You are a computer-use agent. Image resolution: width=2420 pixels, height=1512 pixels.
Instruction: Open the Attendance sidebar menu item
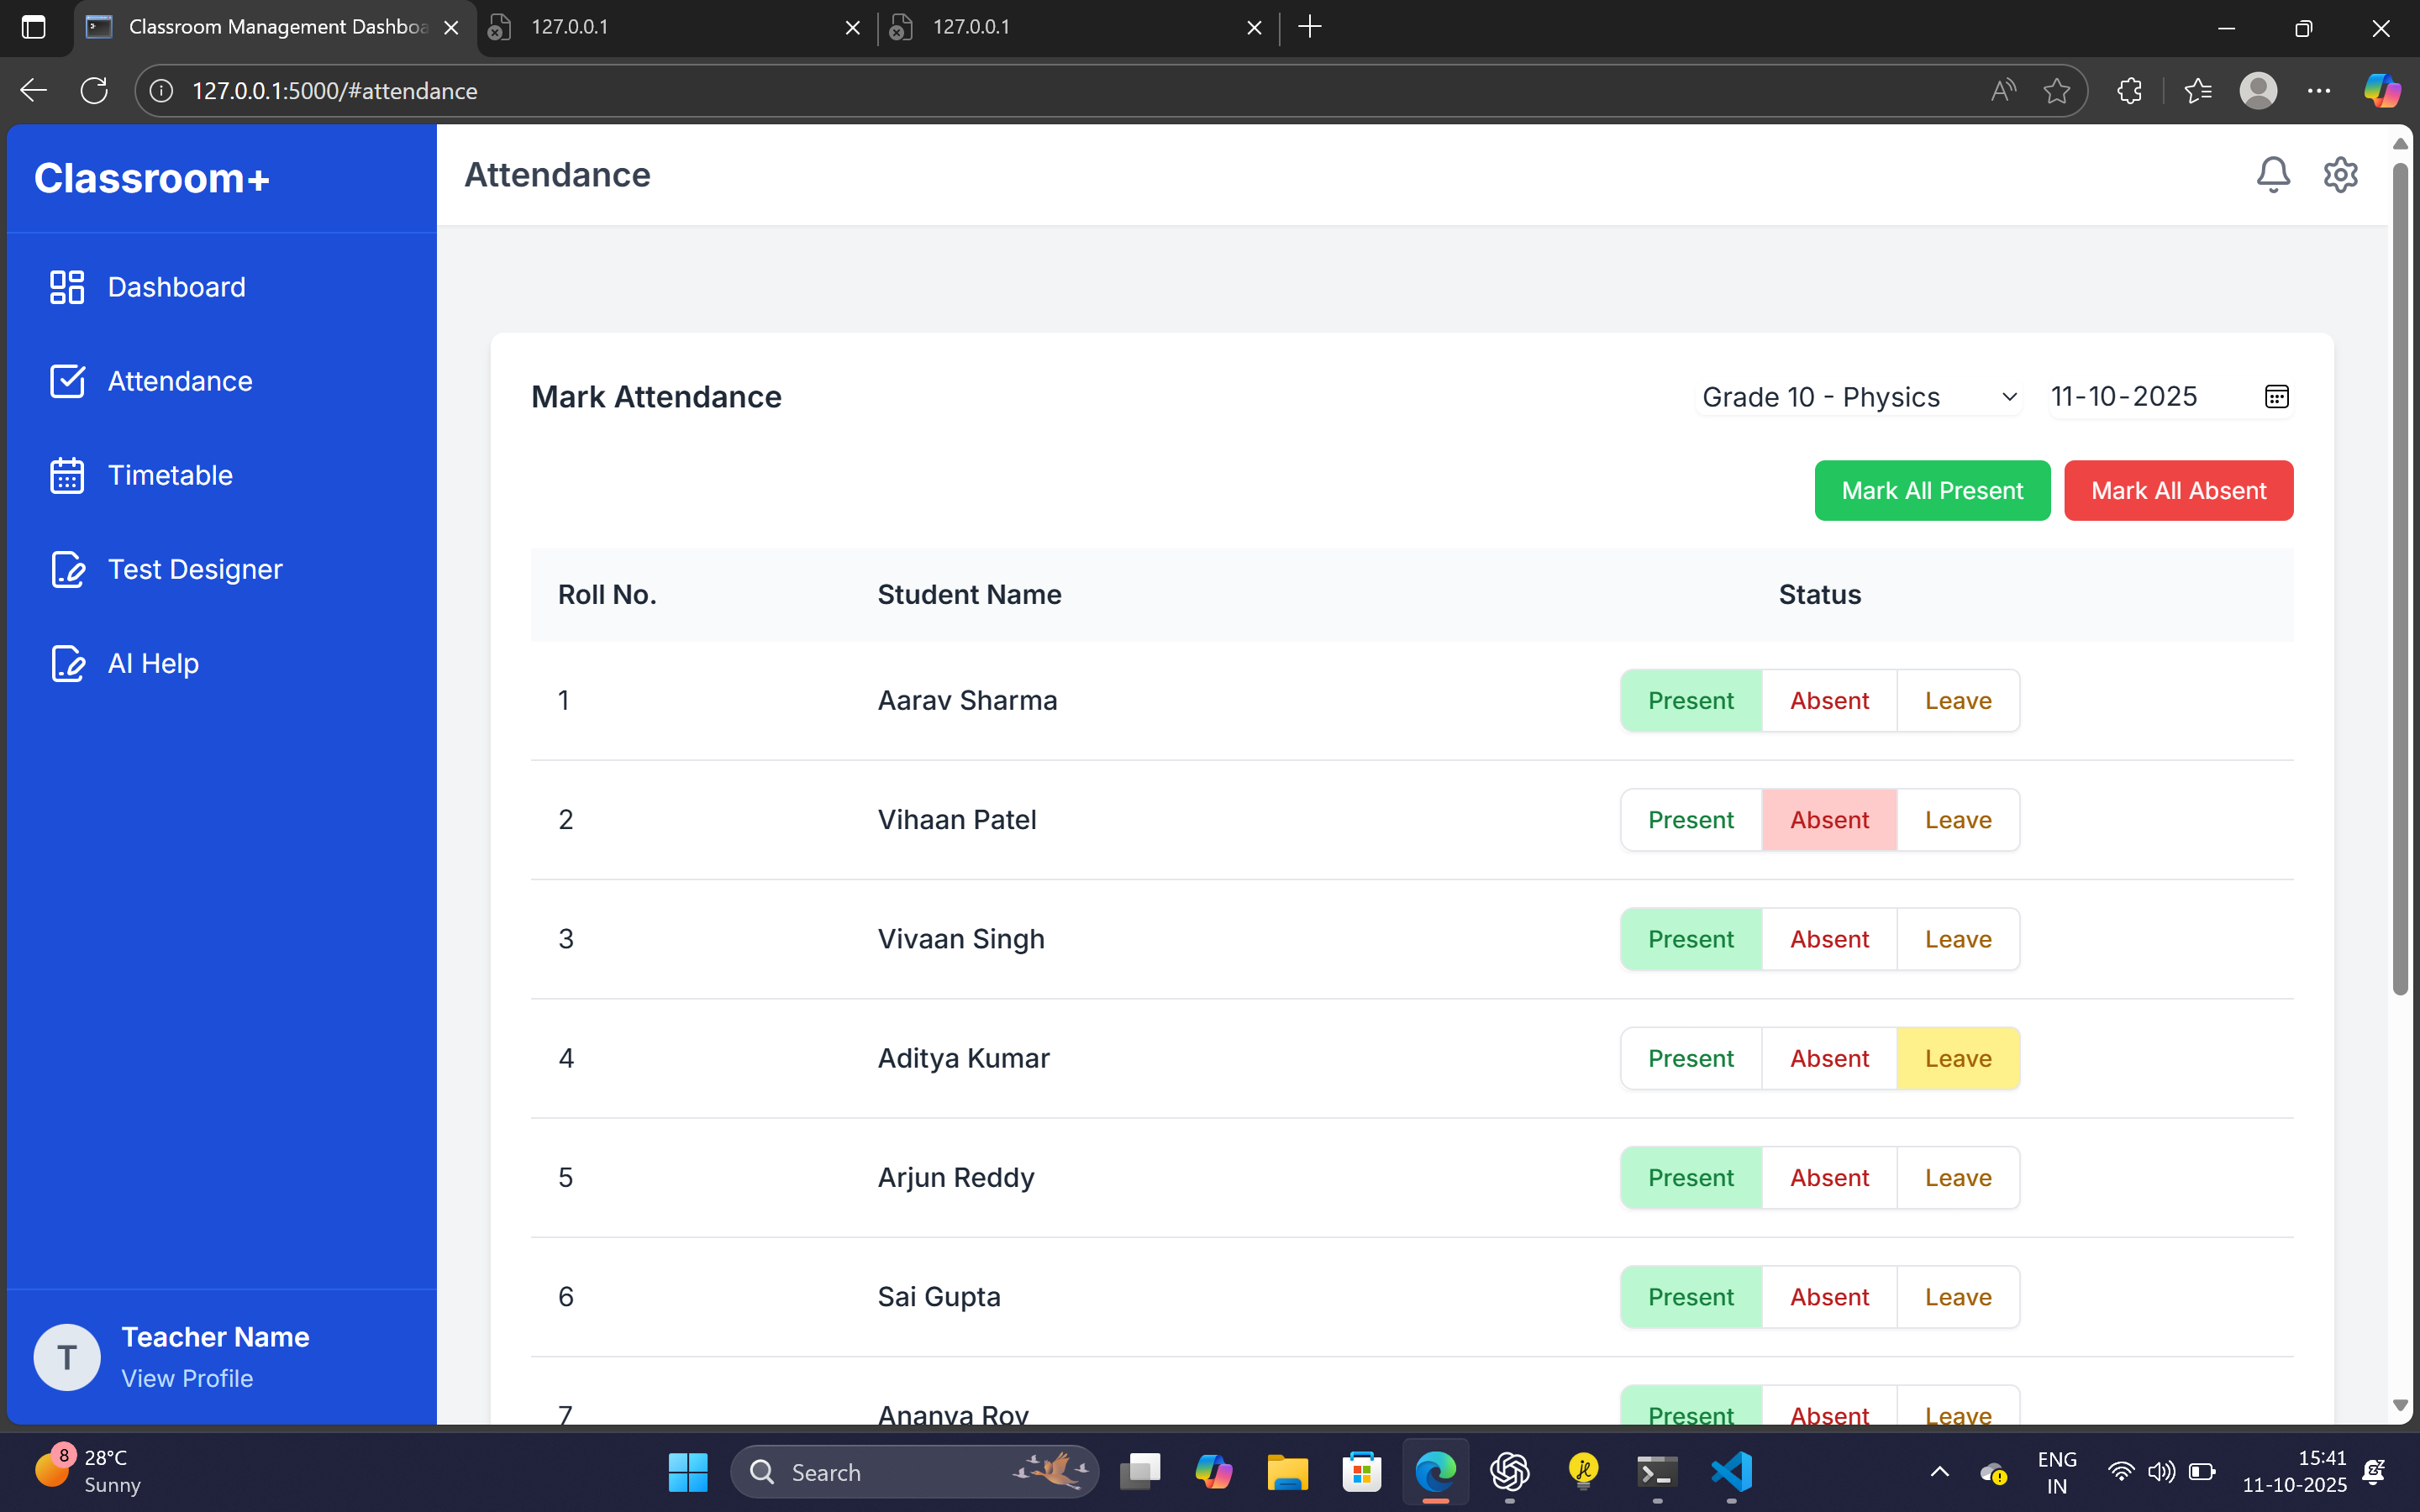tap(180, 381)
